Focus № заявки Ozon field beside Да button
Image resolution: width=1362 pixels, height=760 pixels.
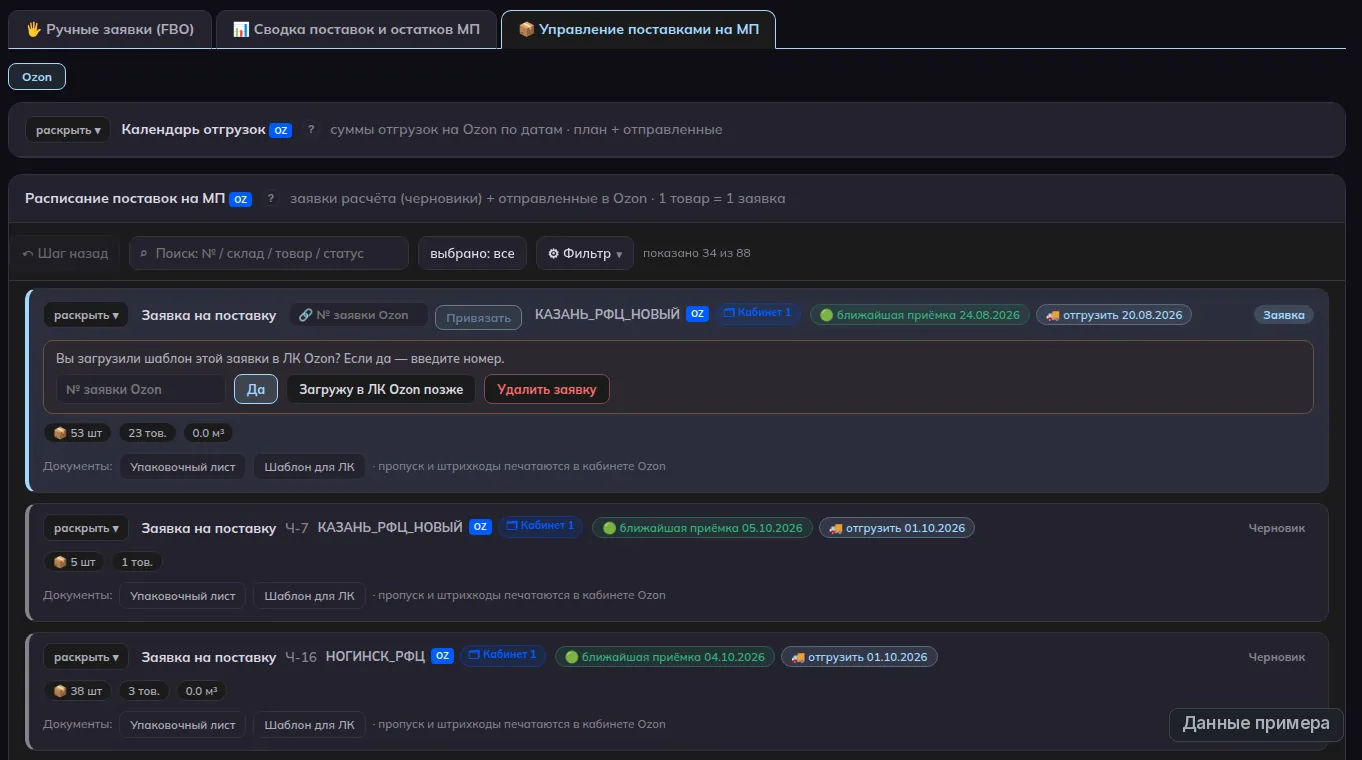point(141,389)
